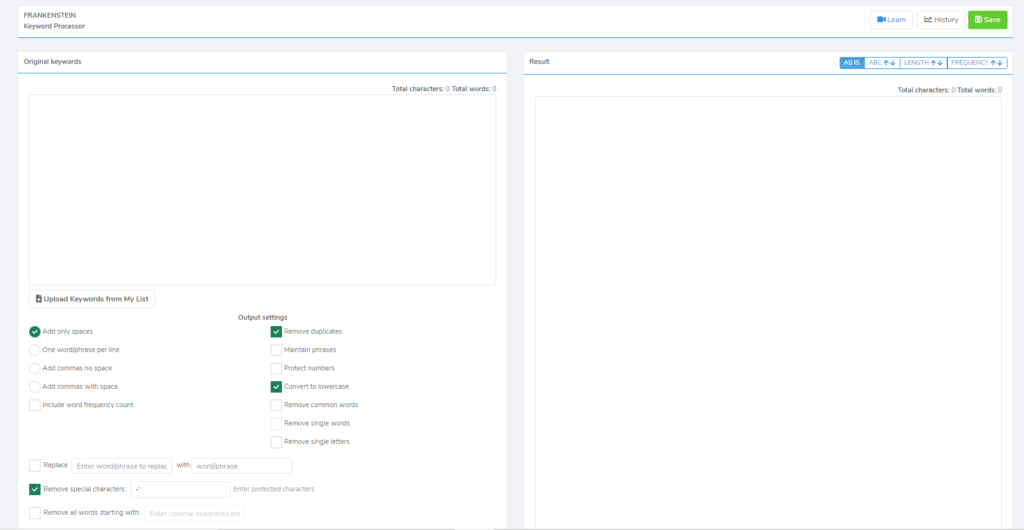This screenshot has height=530, width=1024.
Task: Enable Remove common words checkbox
Action: [276, 405]
